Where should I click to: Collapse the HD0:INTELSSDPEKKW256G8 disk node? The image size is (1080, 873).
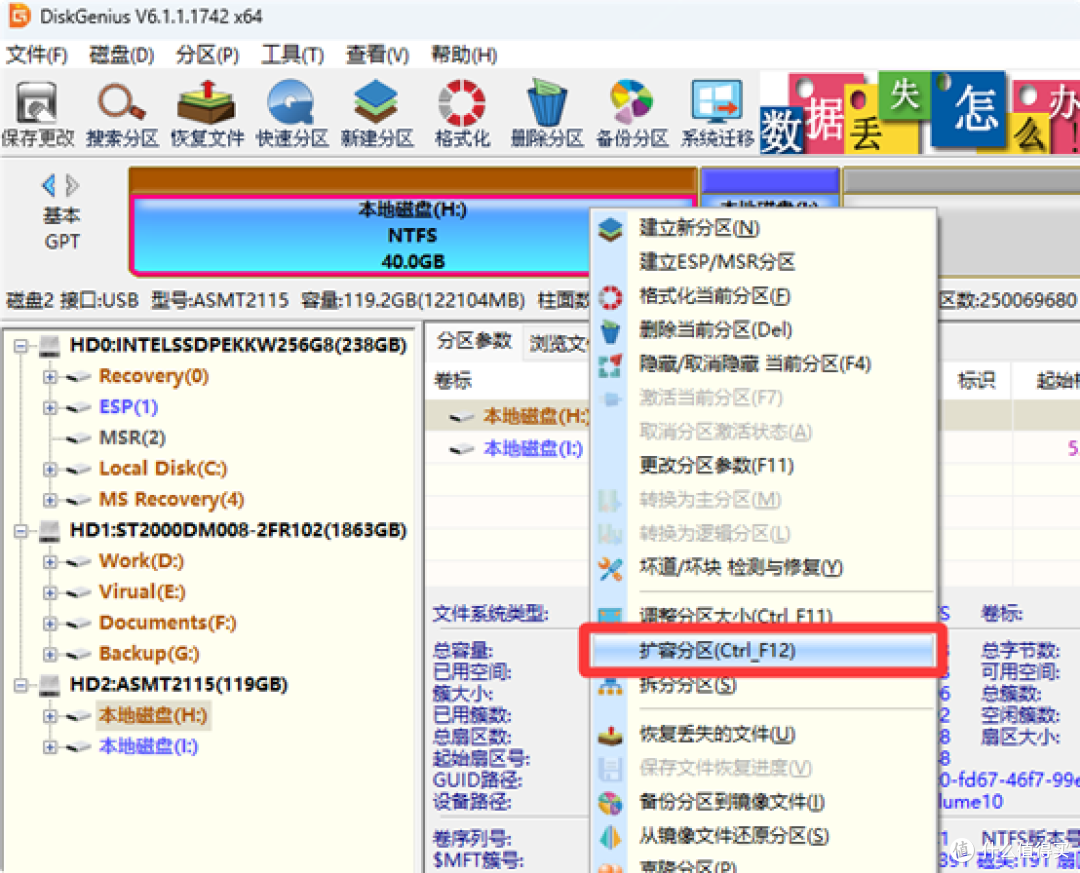21,345
